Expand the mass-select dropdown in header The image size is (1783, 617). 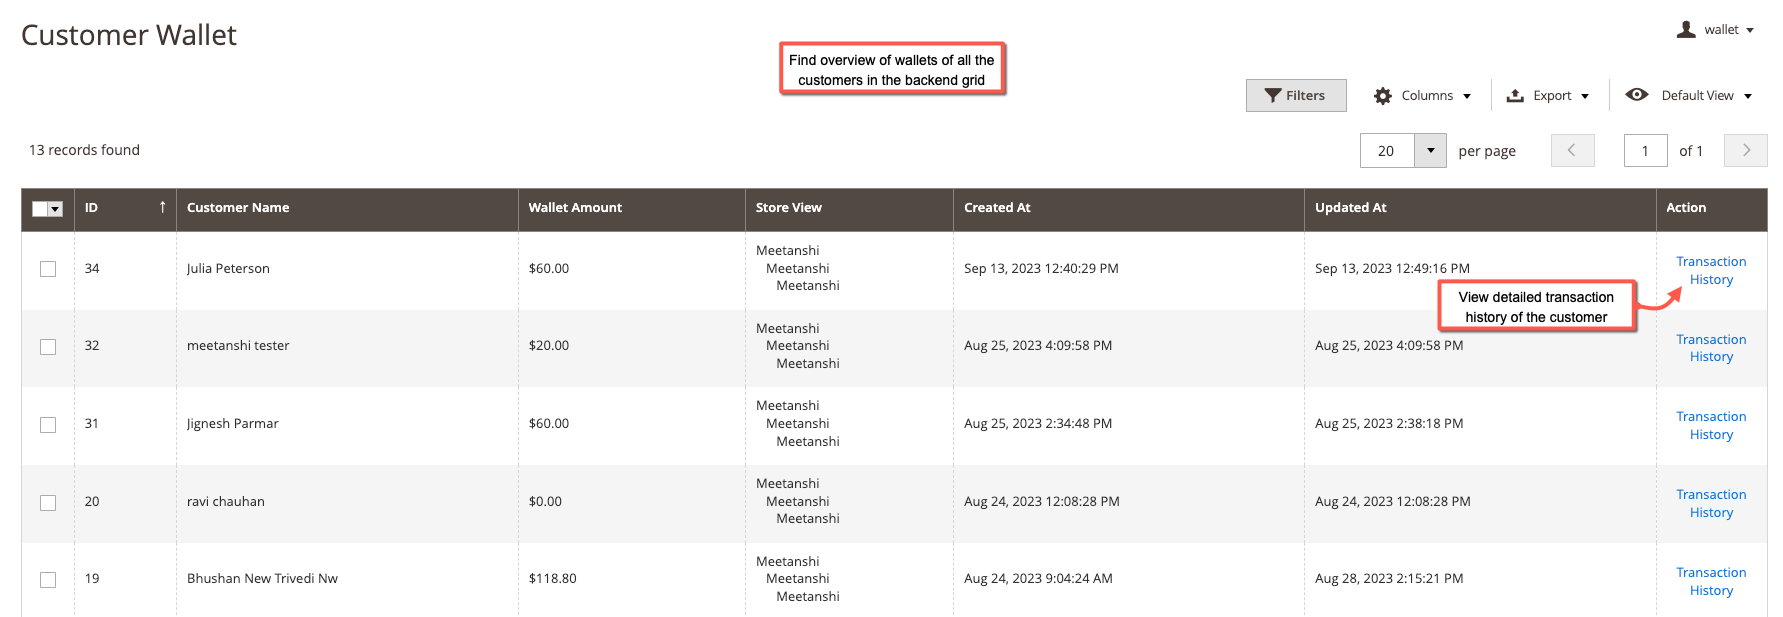(x=56, y=209)
